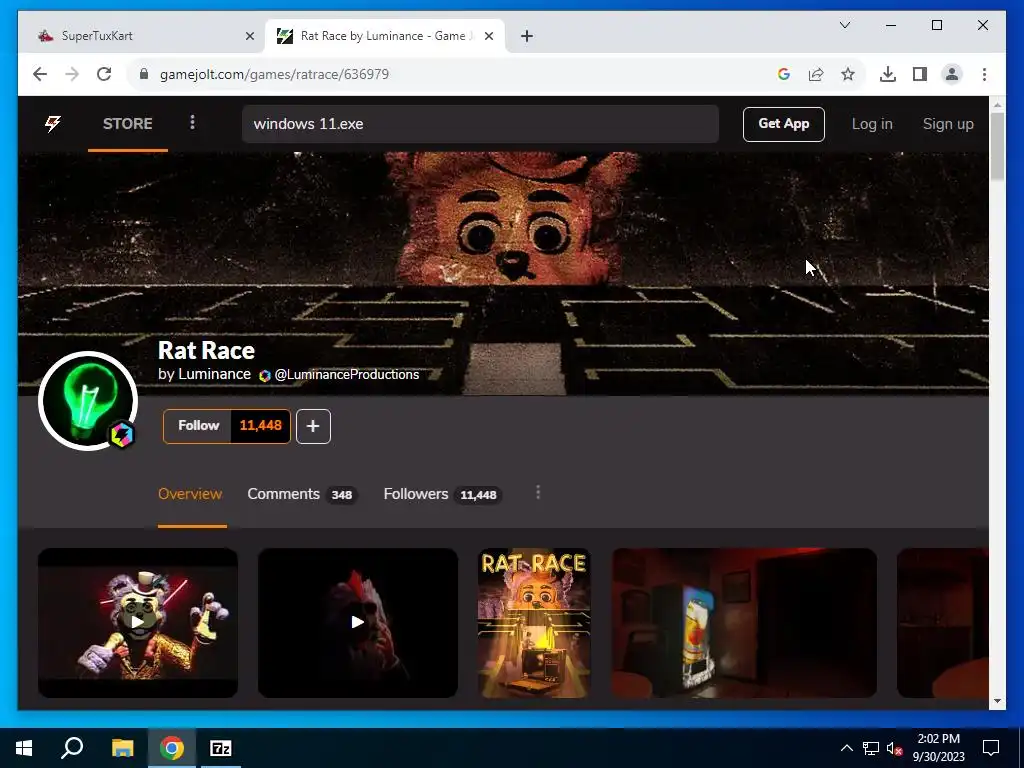Click the Get App button
This screenshot has height=768, width=1024.
coord(784,124)
